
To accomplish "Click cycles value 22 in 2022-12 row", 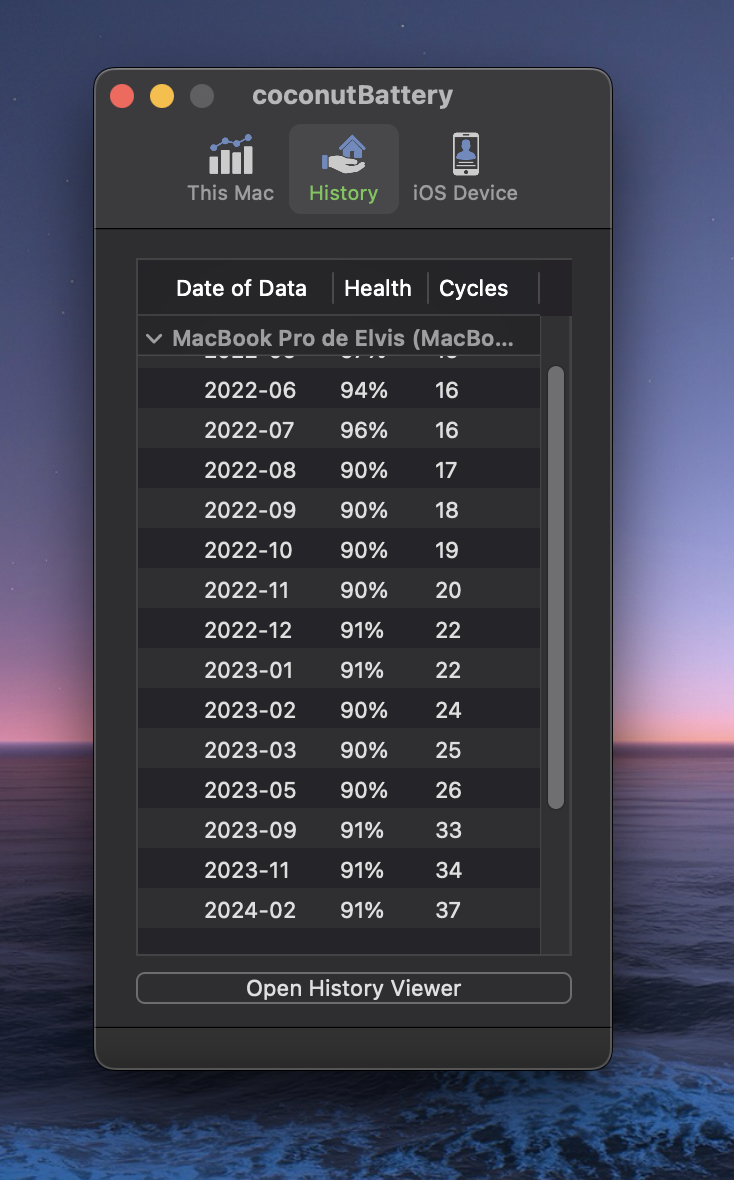I will coord(448,630).
